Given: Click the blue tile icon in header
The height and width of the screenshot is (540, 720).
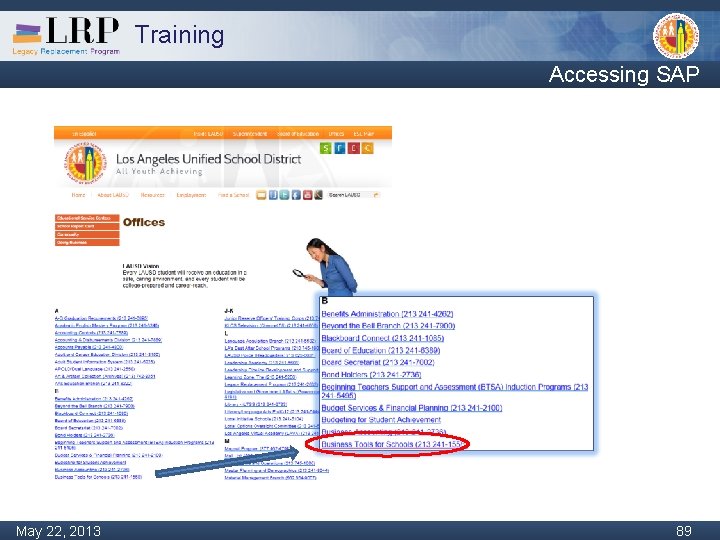Looking at the screenshot, I should (x=340, y=148).
